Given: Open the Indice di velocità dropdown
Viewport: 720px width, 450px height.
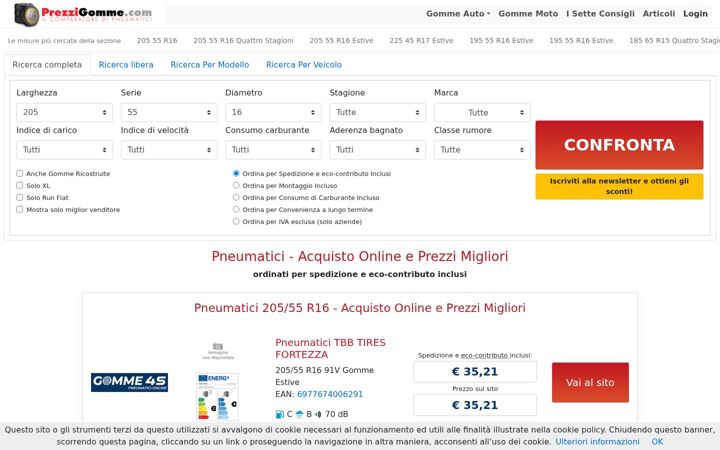Looking at the screenshot, I should 169,150.
